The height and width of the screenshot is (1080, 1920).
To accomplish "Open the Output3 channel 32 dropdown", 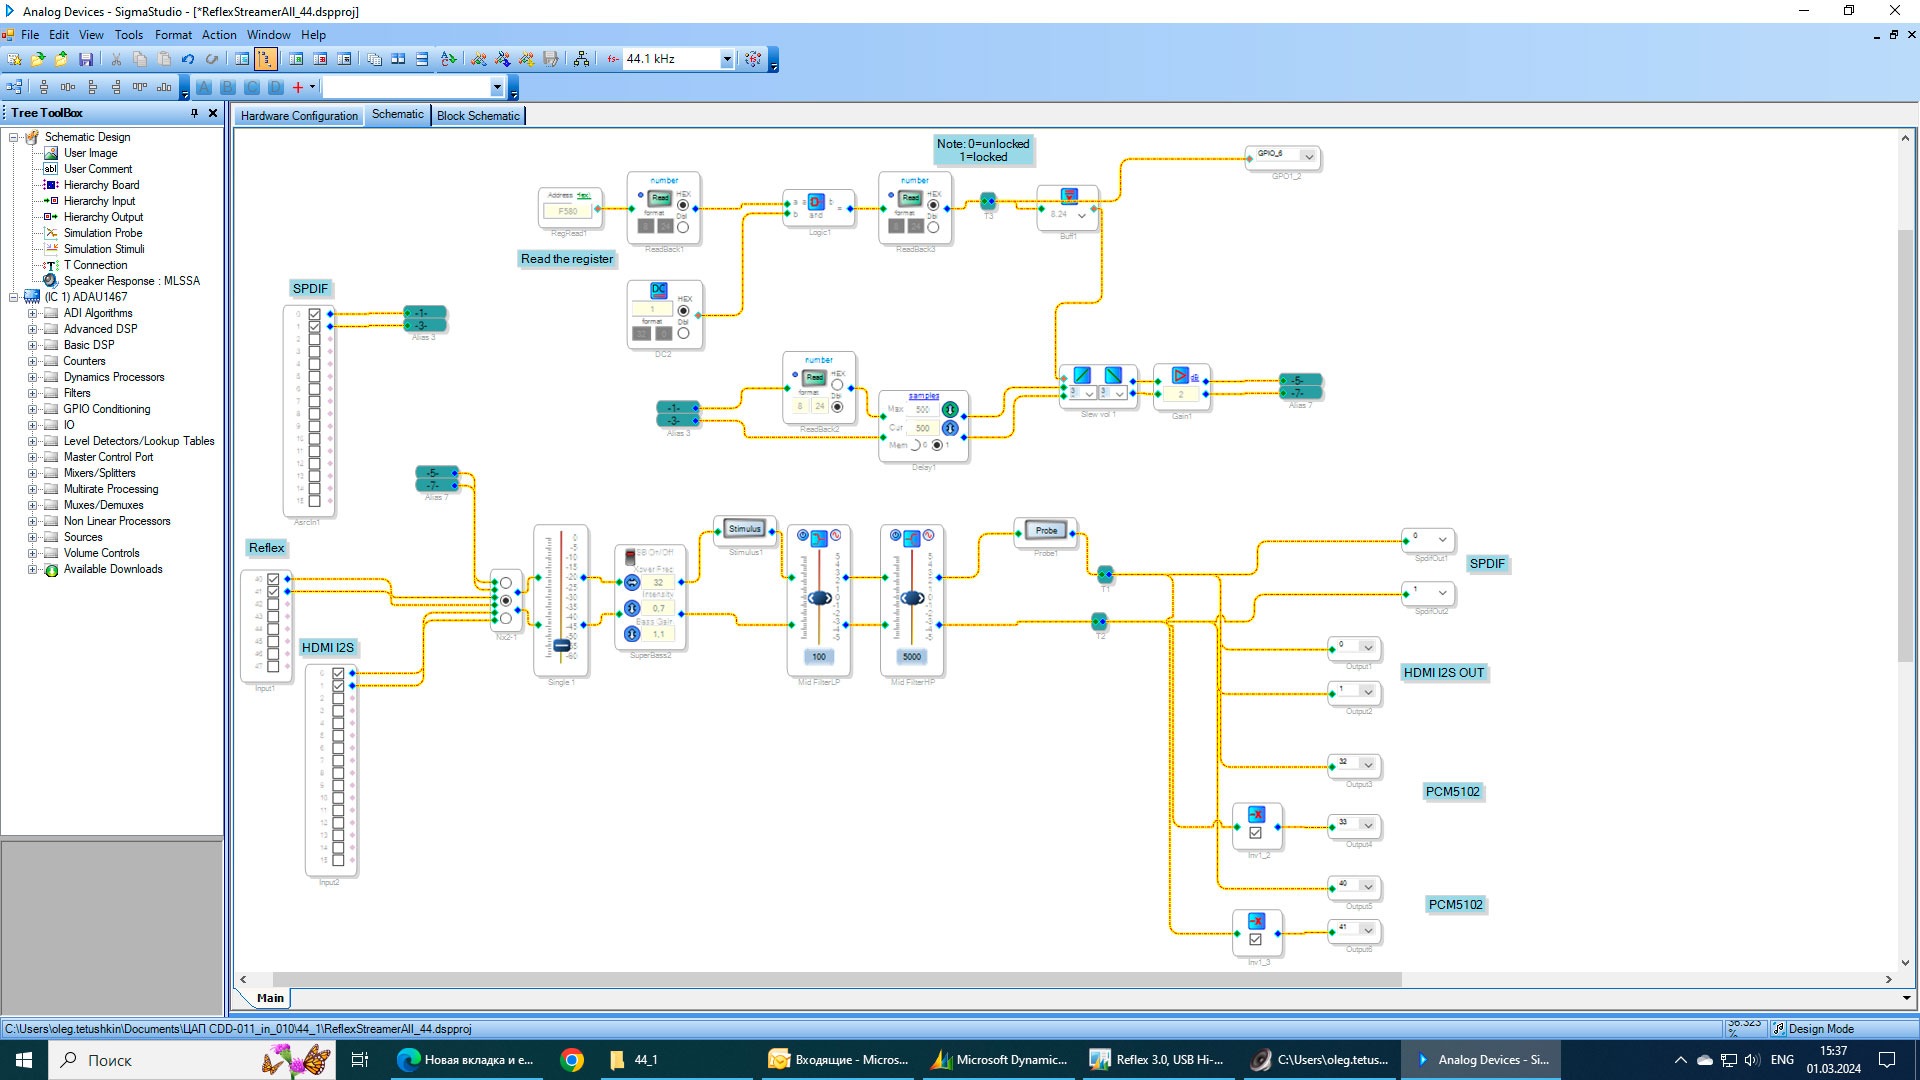I will click(1368, 765).
